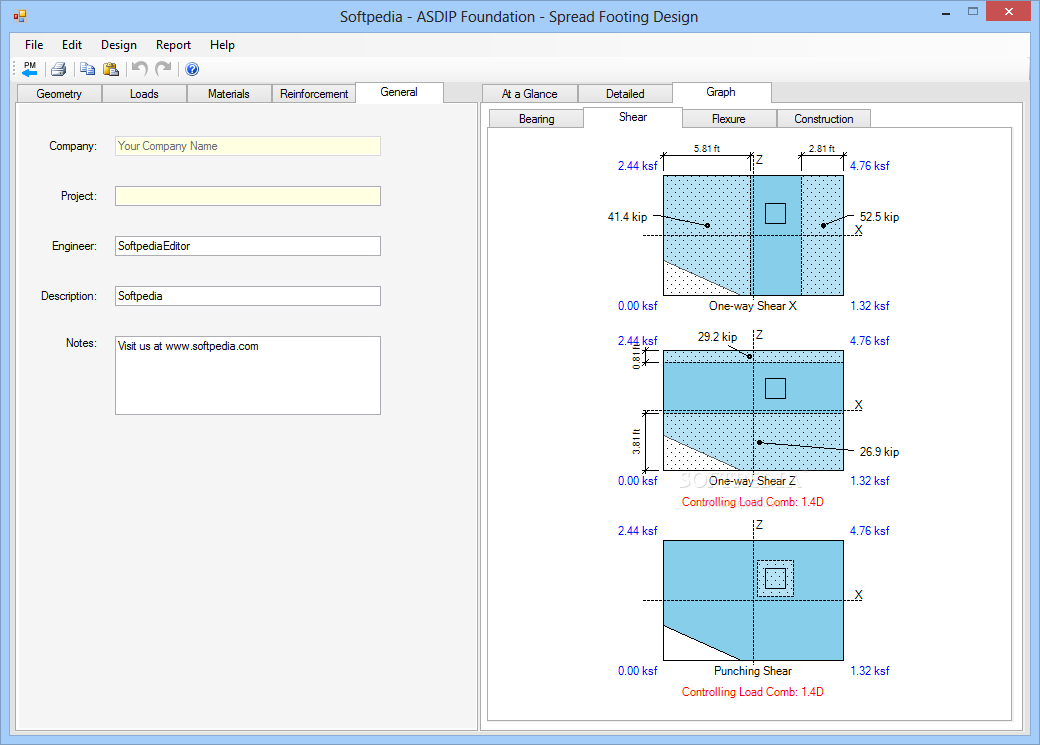The image size is (1040, 745).
Task: Open Help via the blue question mark icon
Action: (x=192, y=69)
